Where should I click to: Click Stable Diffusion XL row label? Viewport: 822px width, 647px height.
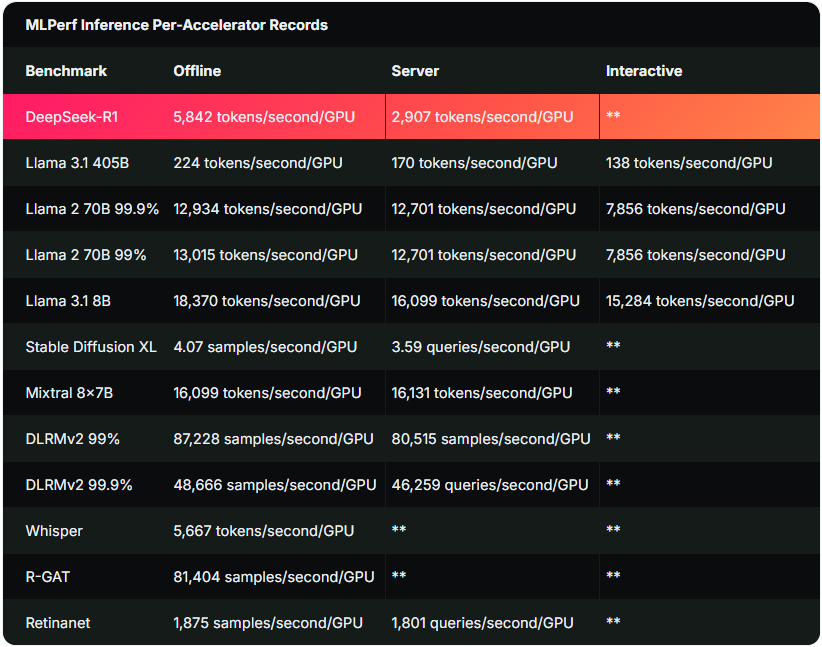click(x=91, y=347)
